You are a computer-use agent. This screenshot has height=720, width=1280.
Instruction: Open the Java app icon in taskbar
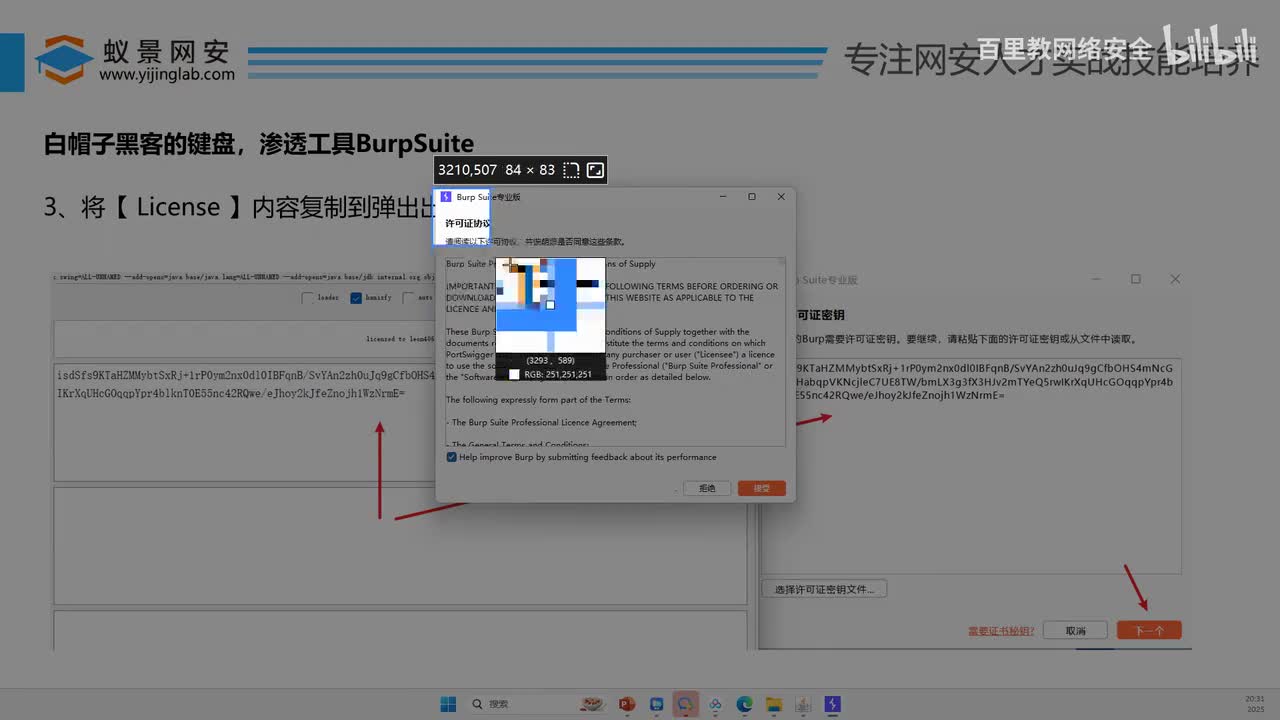[802, 704]
